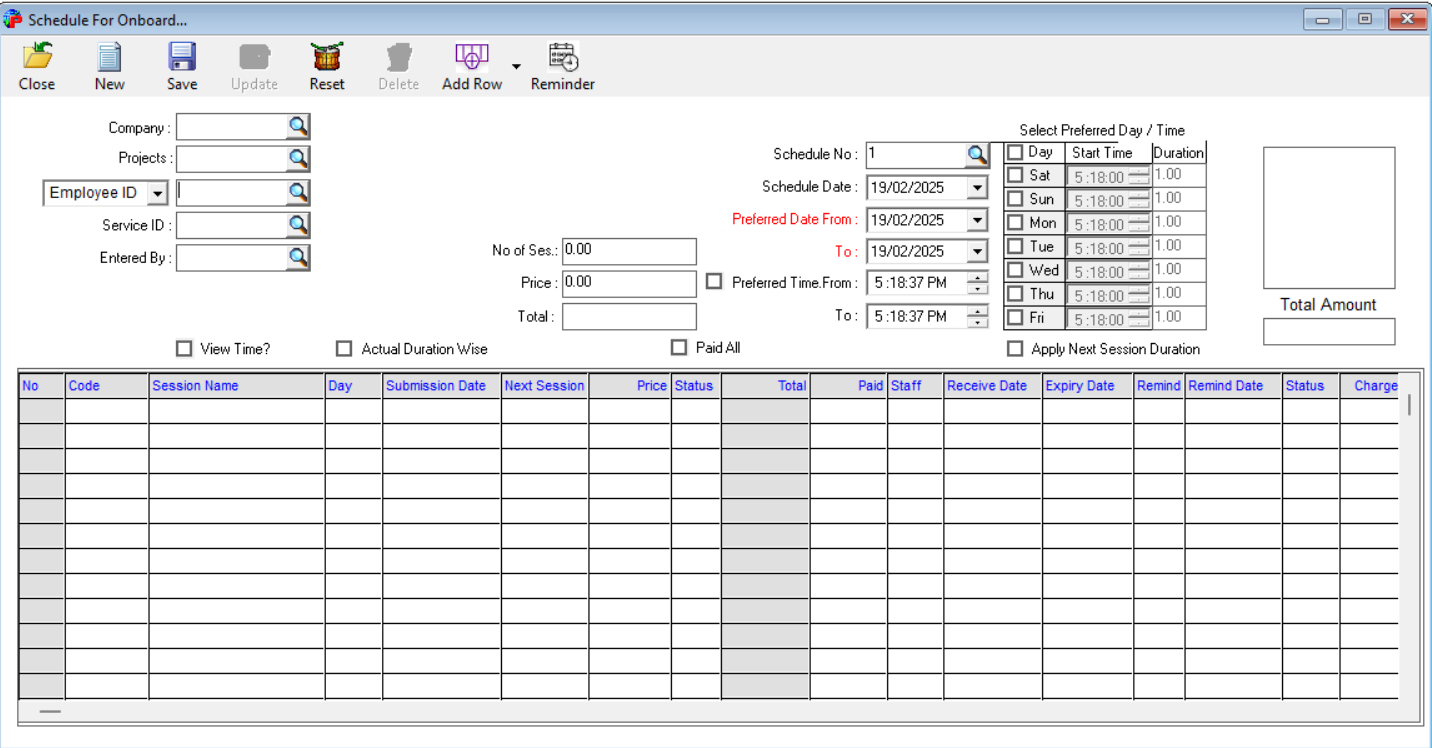This screenshot has width=1432, height=748.
Task: Search Schedule No with magnifier icon
Action: (x=977, y=154)
